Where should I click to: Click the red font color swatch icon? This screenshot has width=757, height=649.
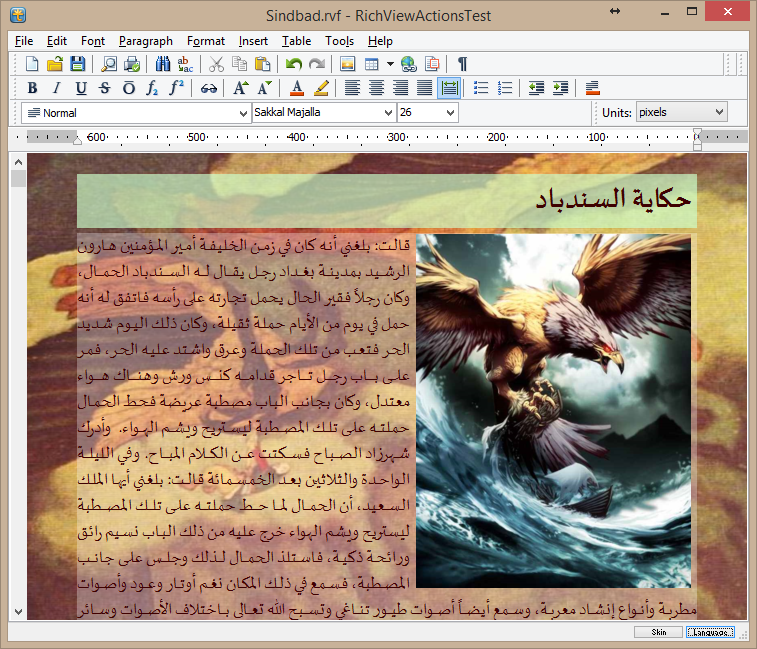pos(297,88)
